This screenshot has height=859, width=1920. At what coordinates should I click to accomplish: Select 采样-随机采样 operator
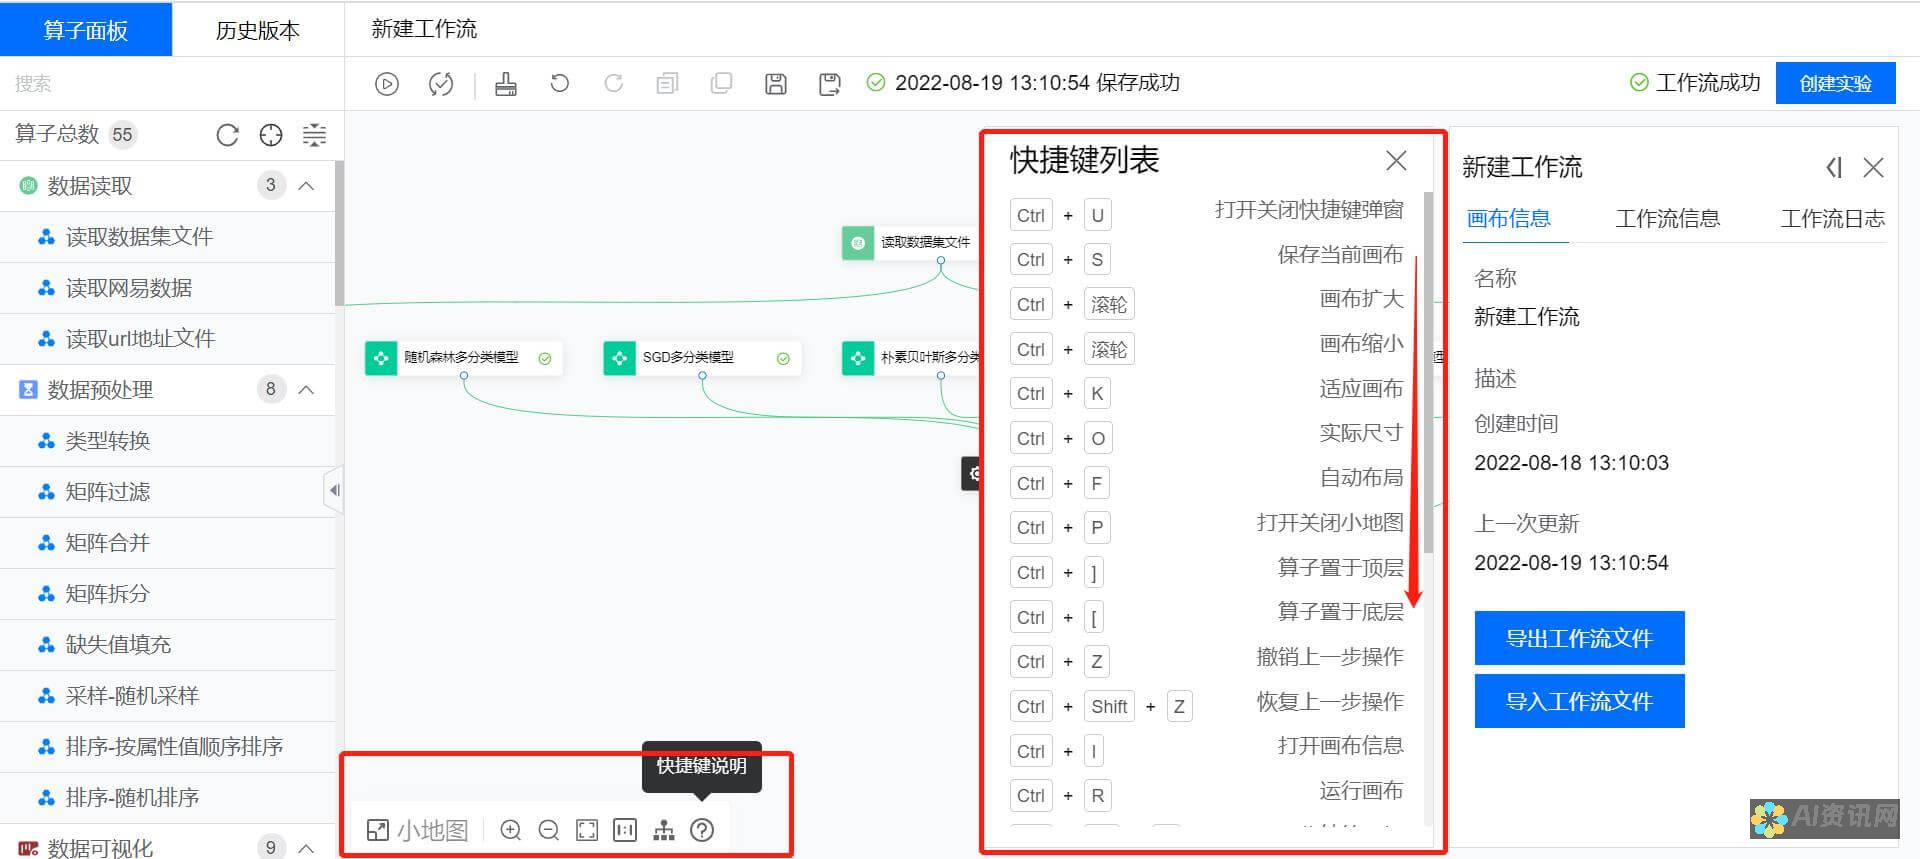click(x=167, y=696)
